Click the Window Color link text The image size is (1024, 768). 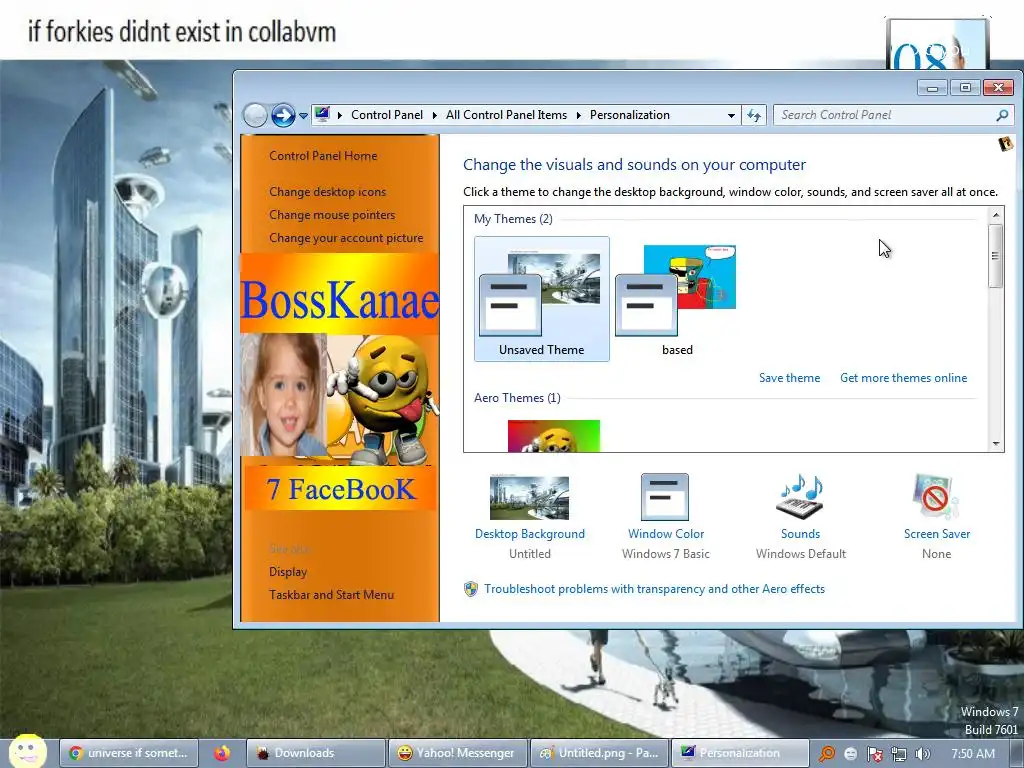click(x=665, y=534)
